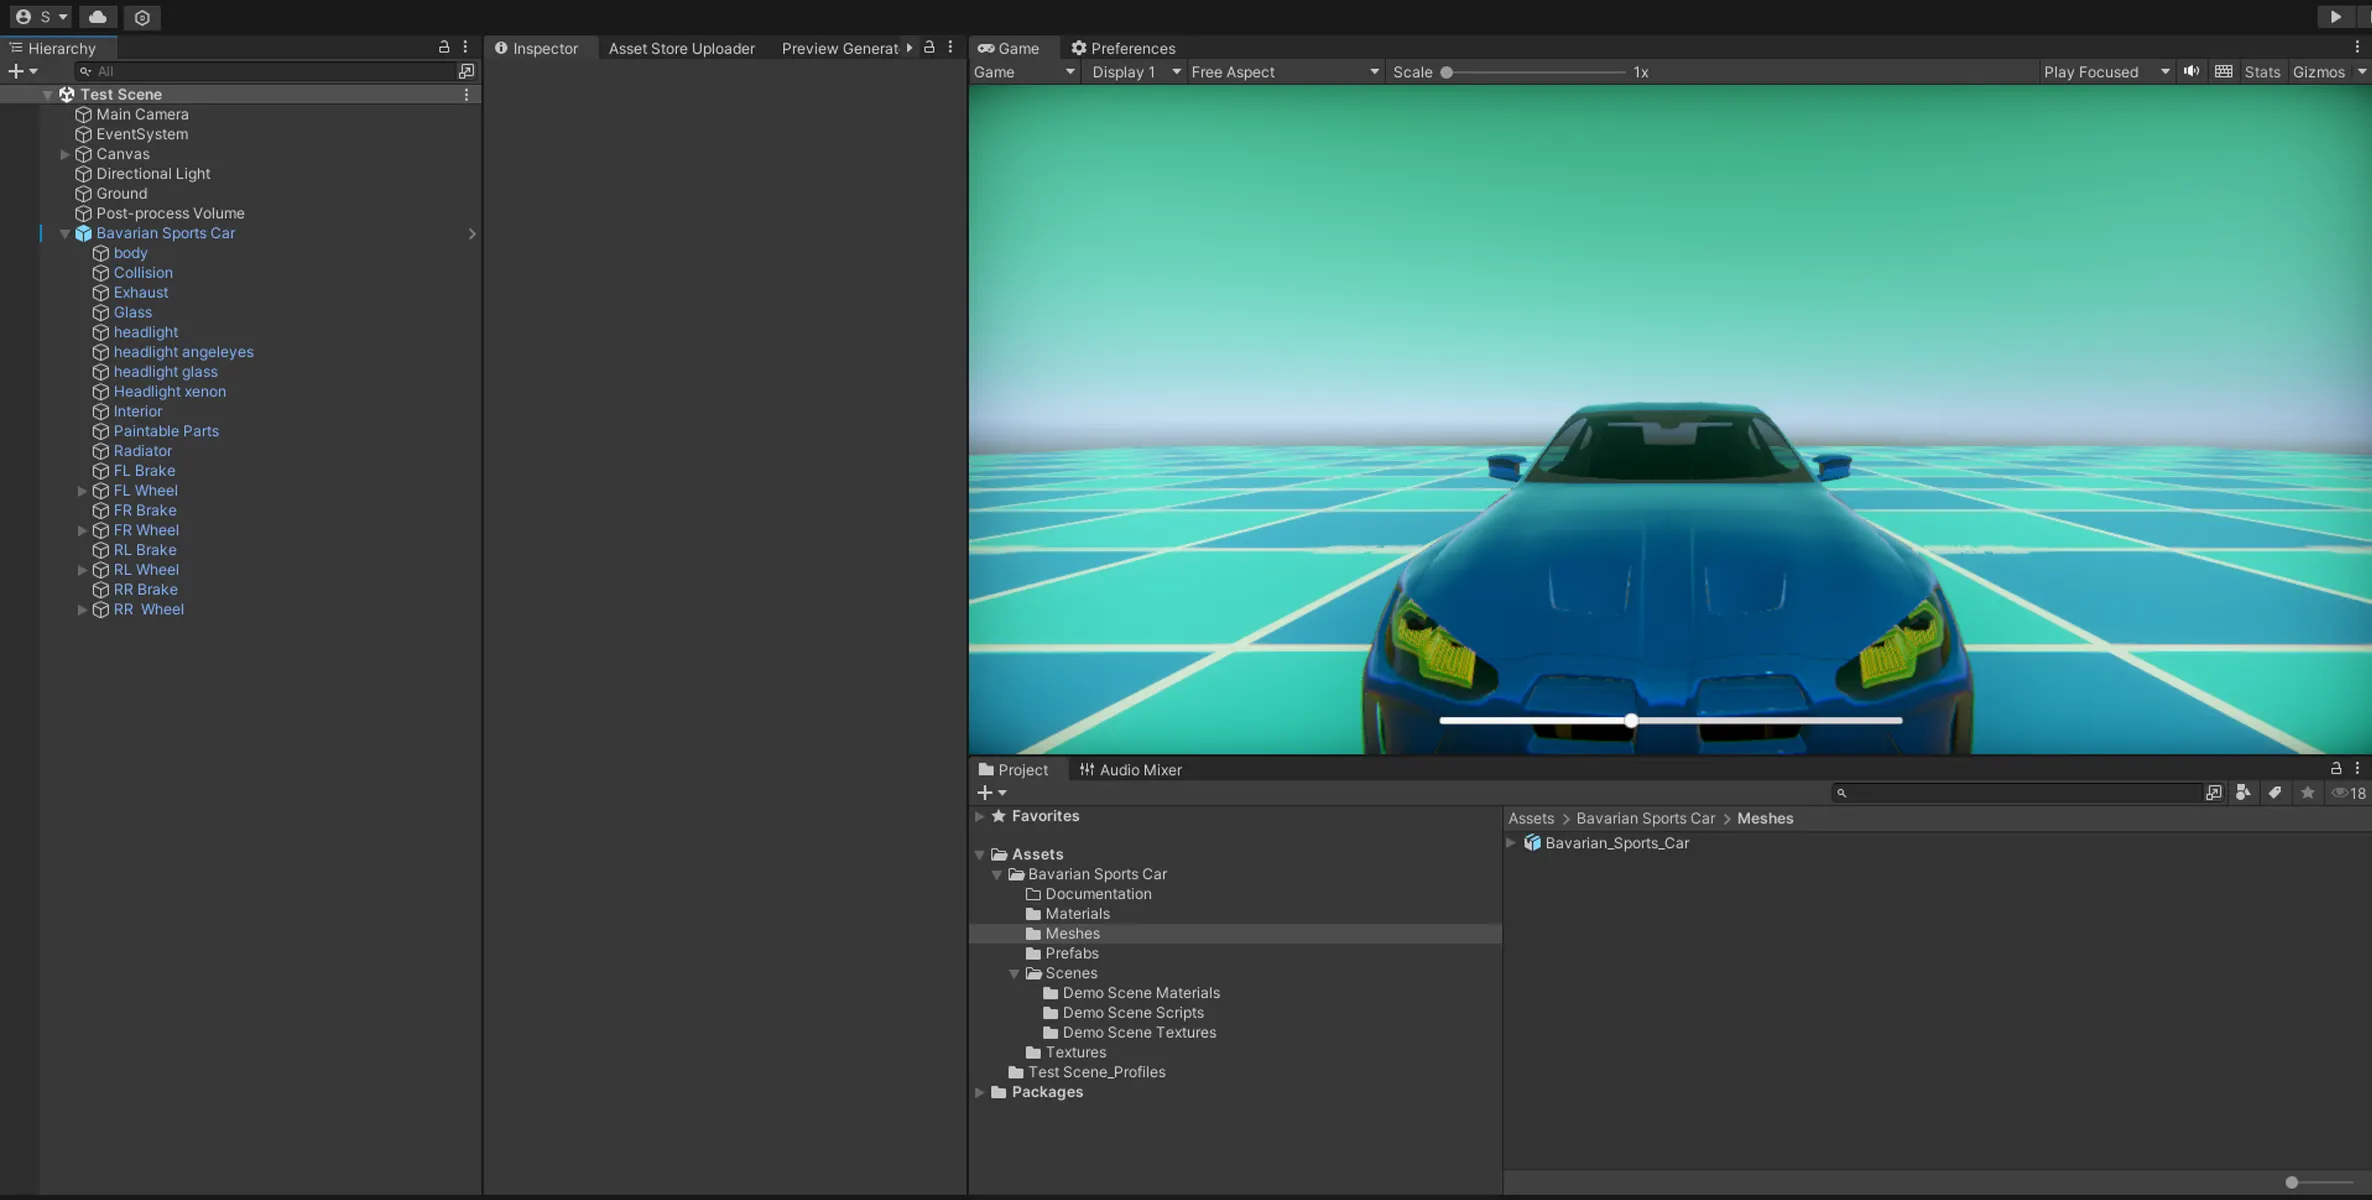Toggle the frame debugger grid icon
The height and width of the screenshot is (1200, 2372).
click(x=2223, y=71)
